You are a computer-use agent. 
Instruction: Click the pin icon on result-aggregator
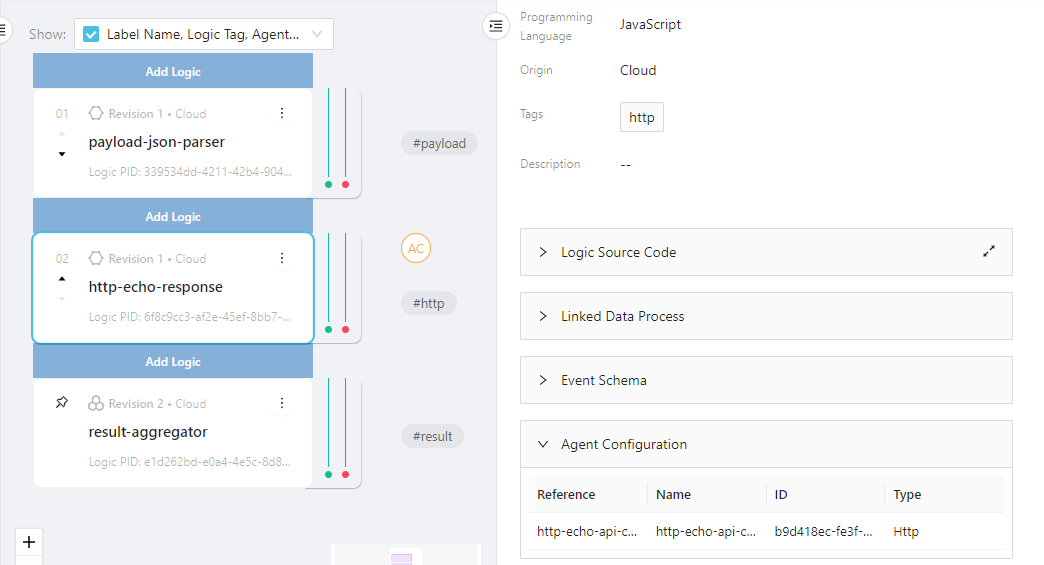tap(62, 403)
